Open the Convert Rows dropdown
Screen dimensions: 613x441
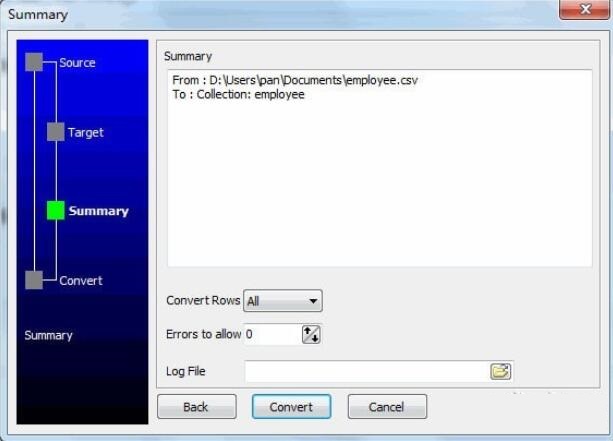[x=283, y=301]
